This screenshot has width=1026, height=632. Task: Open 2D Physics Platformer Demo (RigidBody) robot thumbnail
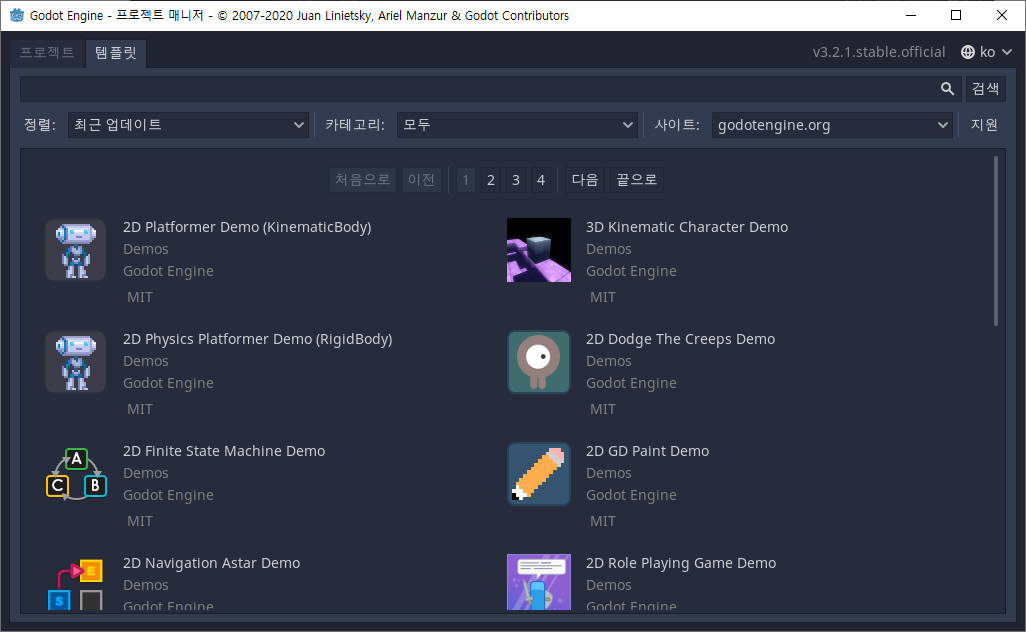[76, 362]
